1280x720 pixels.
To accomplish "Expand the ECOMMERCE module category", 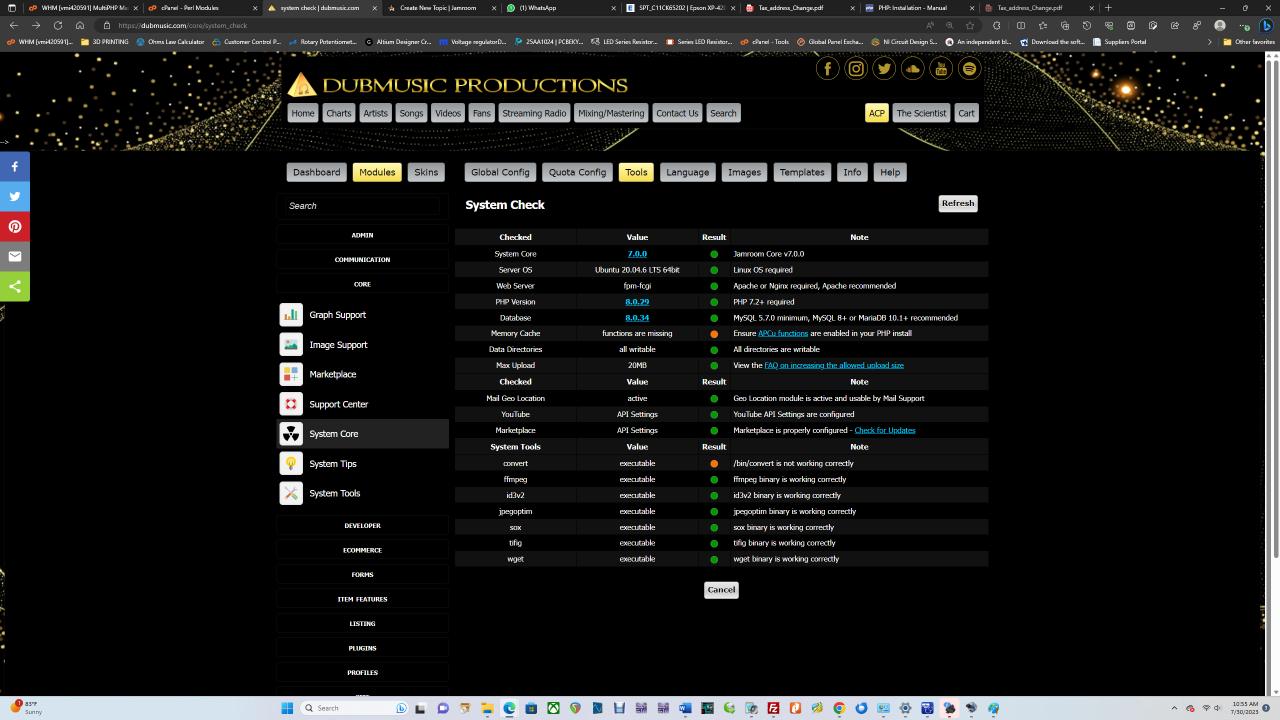I will click(362, 550).
